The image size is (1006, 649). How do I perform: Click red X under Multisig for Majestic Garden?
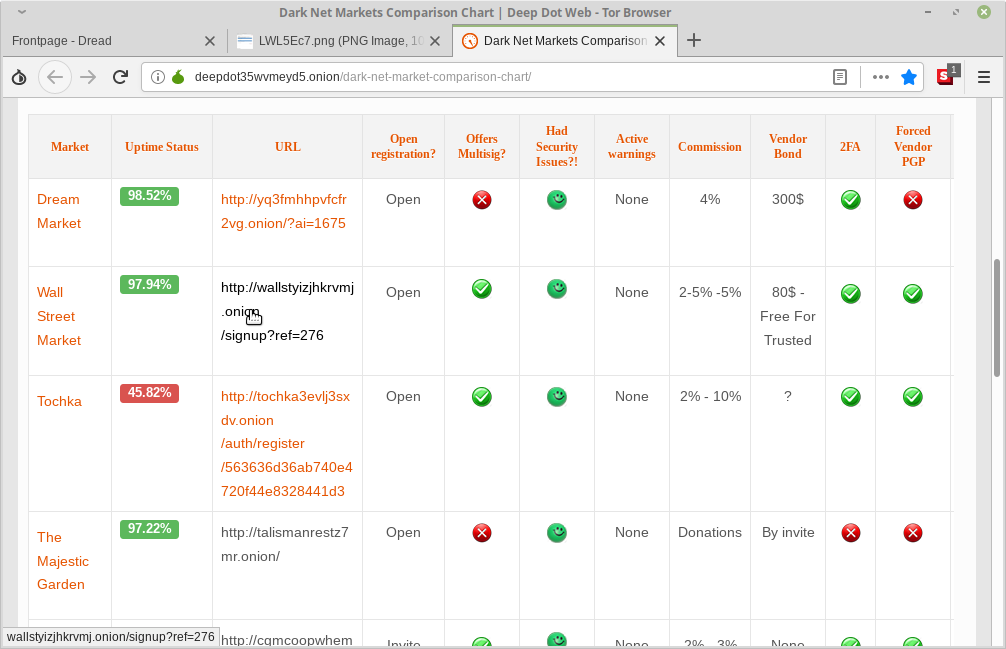(x=482, y=532)
